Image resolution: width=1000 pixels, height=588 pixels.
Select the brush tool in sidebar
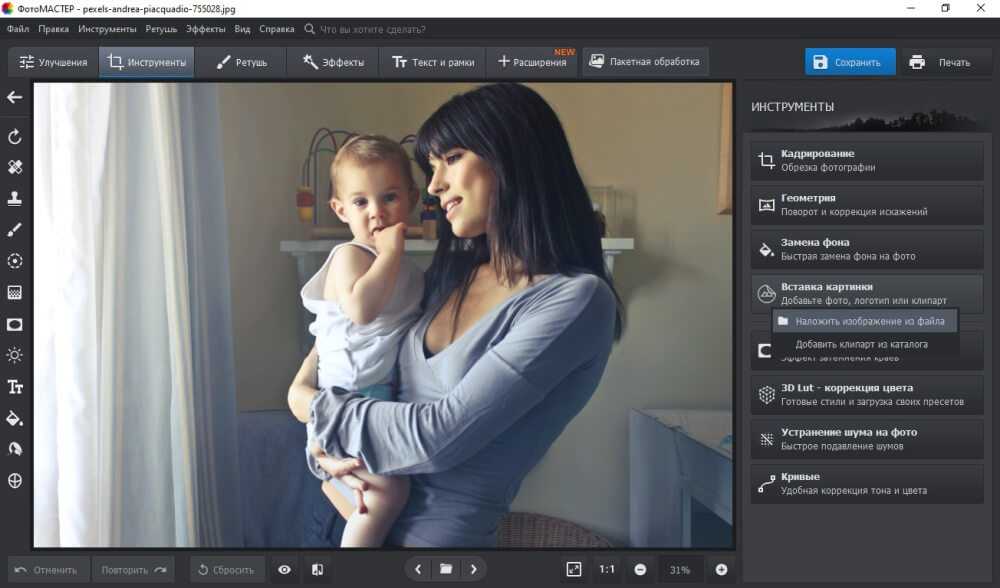(15, 230)
